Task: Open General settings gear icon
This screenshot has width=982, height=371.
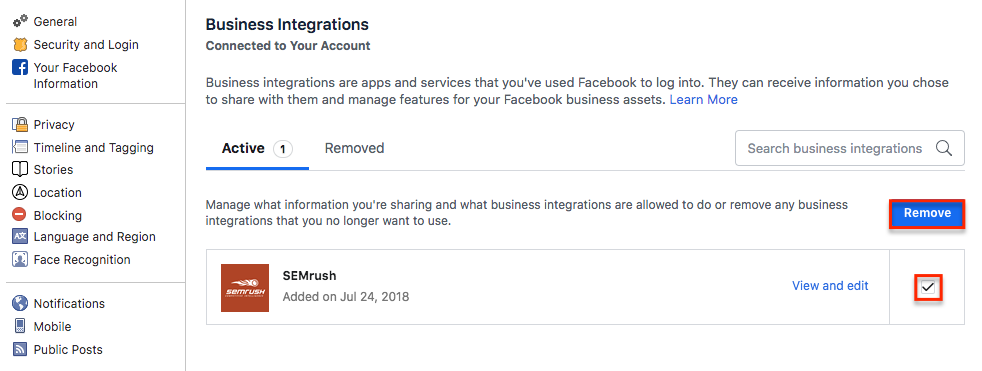Action: pyautogui.click(x=21, y=21)
